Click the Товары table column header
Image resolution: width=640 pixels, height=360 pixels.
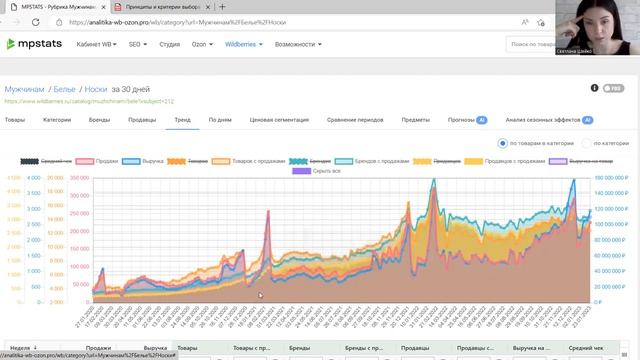tap(187, 348)
